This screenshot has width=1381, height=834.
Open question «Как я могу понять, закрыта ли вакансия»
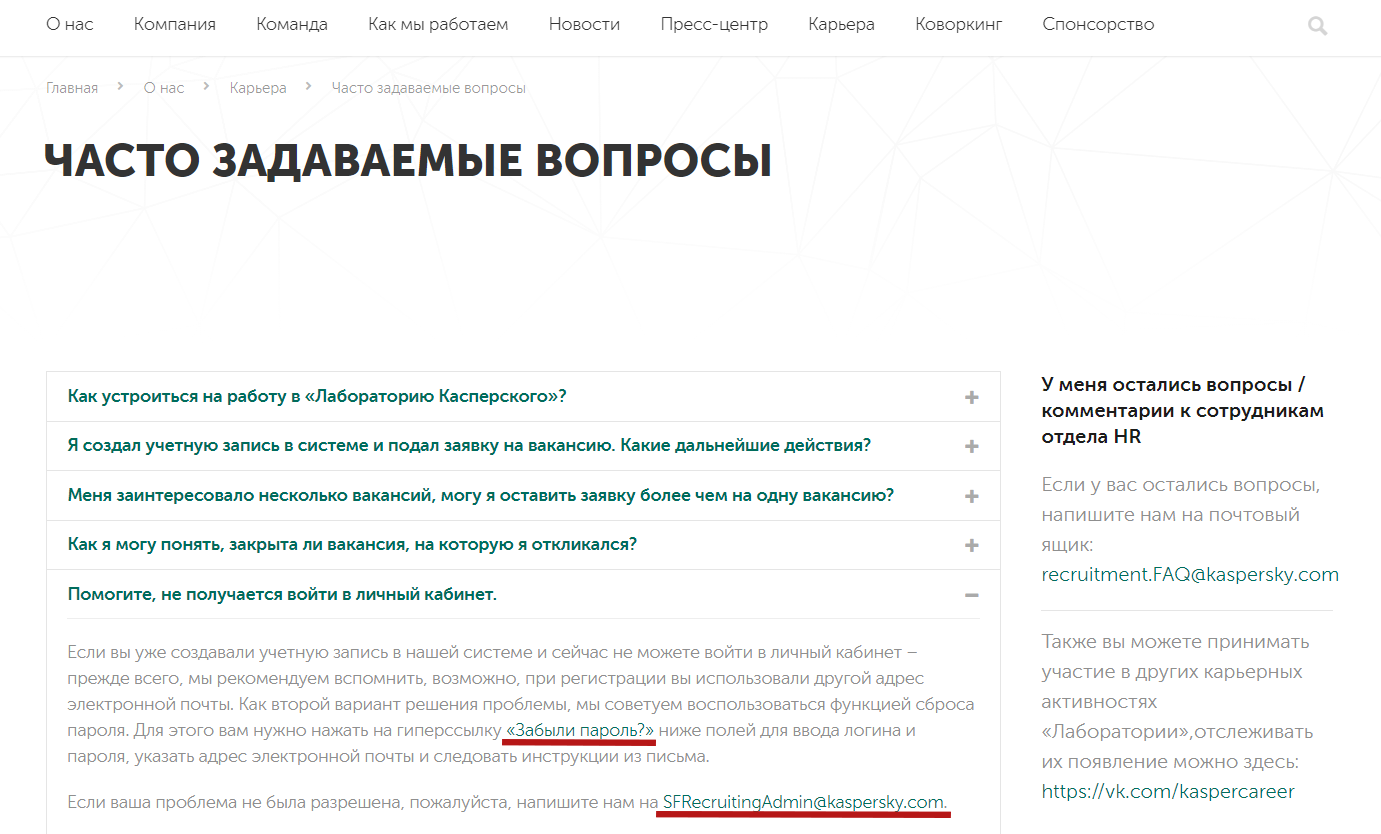click(352, 544)
